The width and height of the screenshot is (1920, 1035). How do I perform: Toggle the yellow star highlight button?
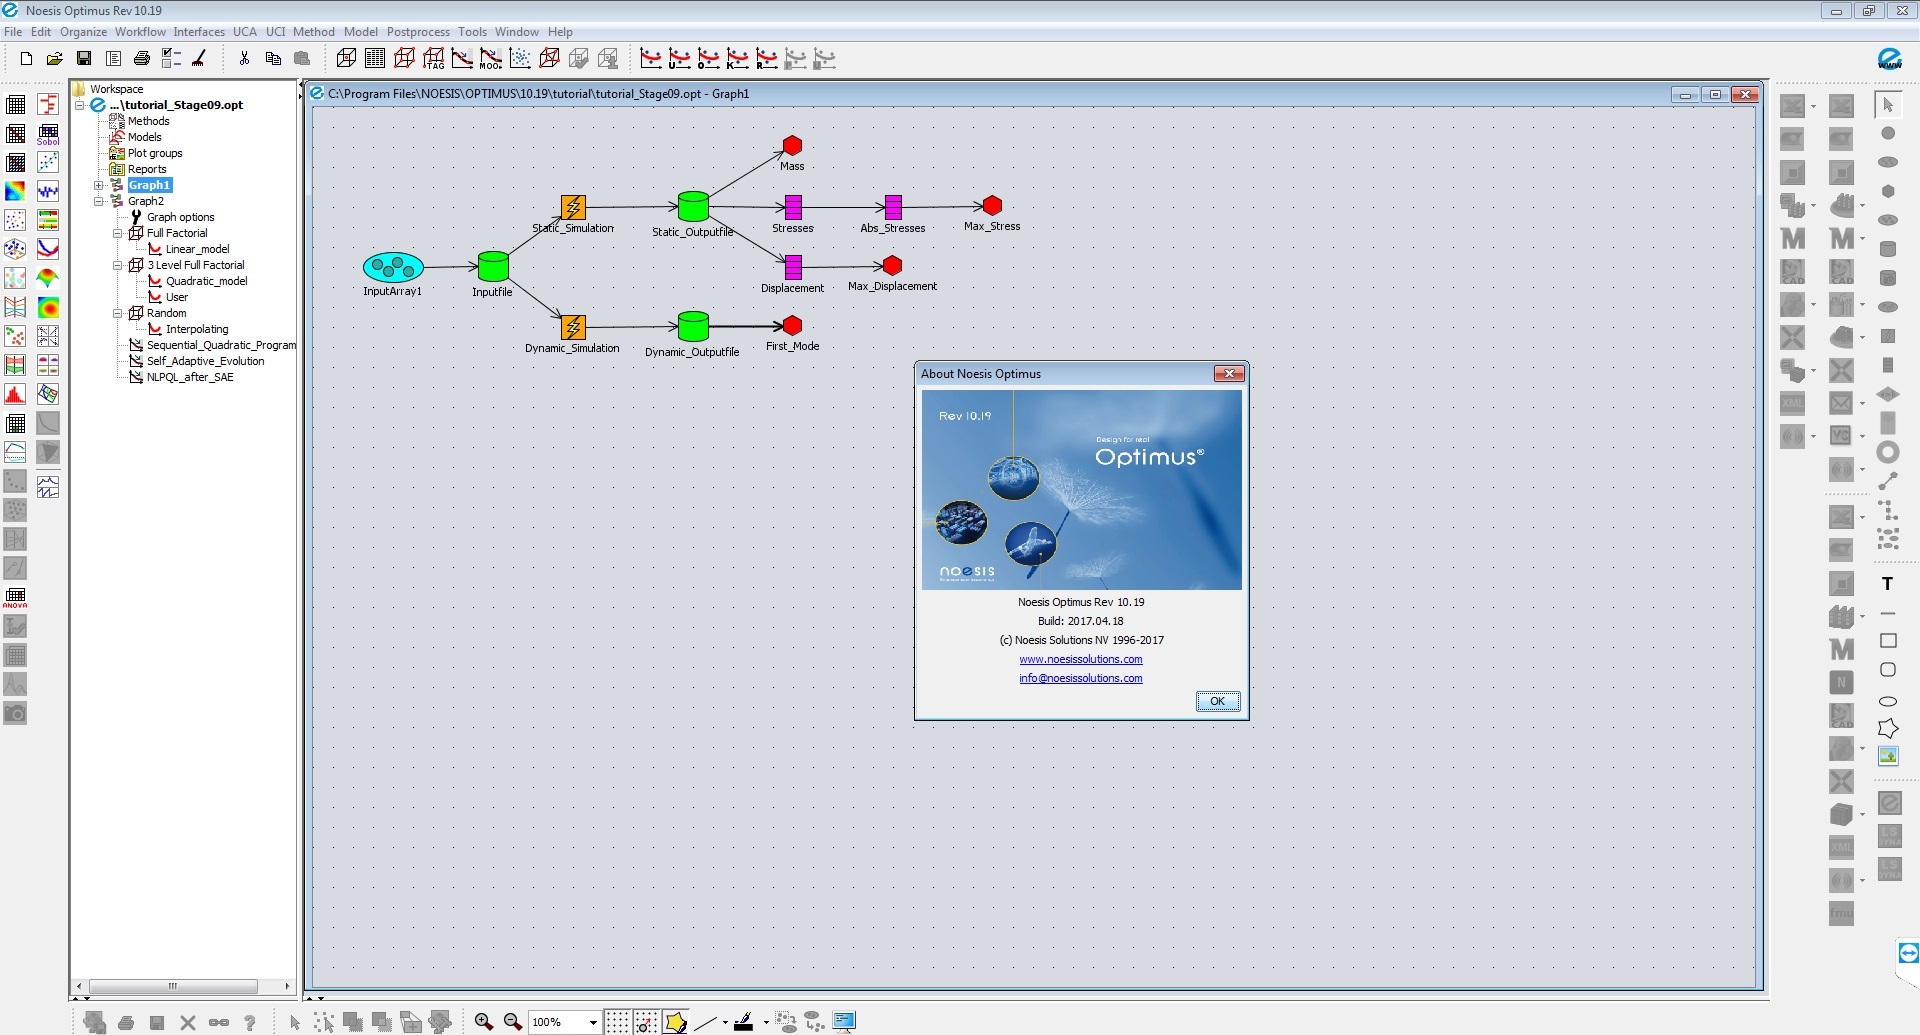tap(675, 1021)
